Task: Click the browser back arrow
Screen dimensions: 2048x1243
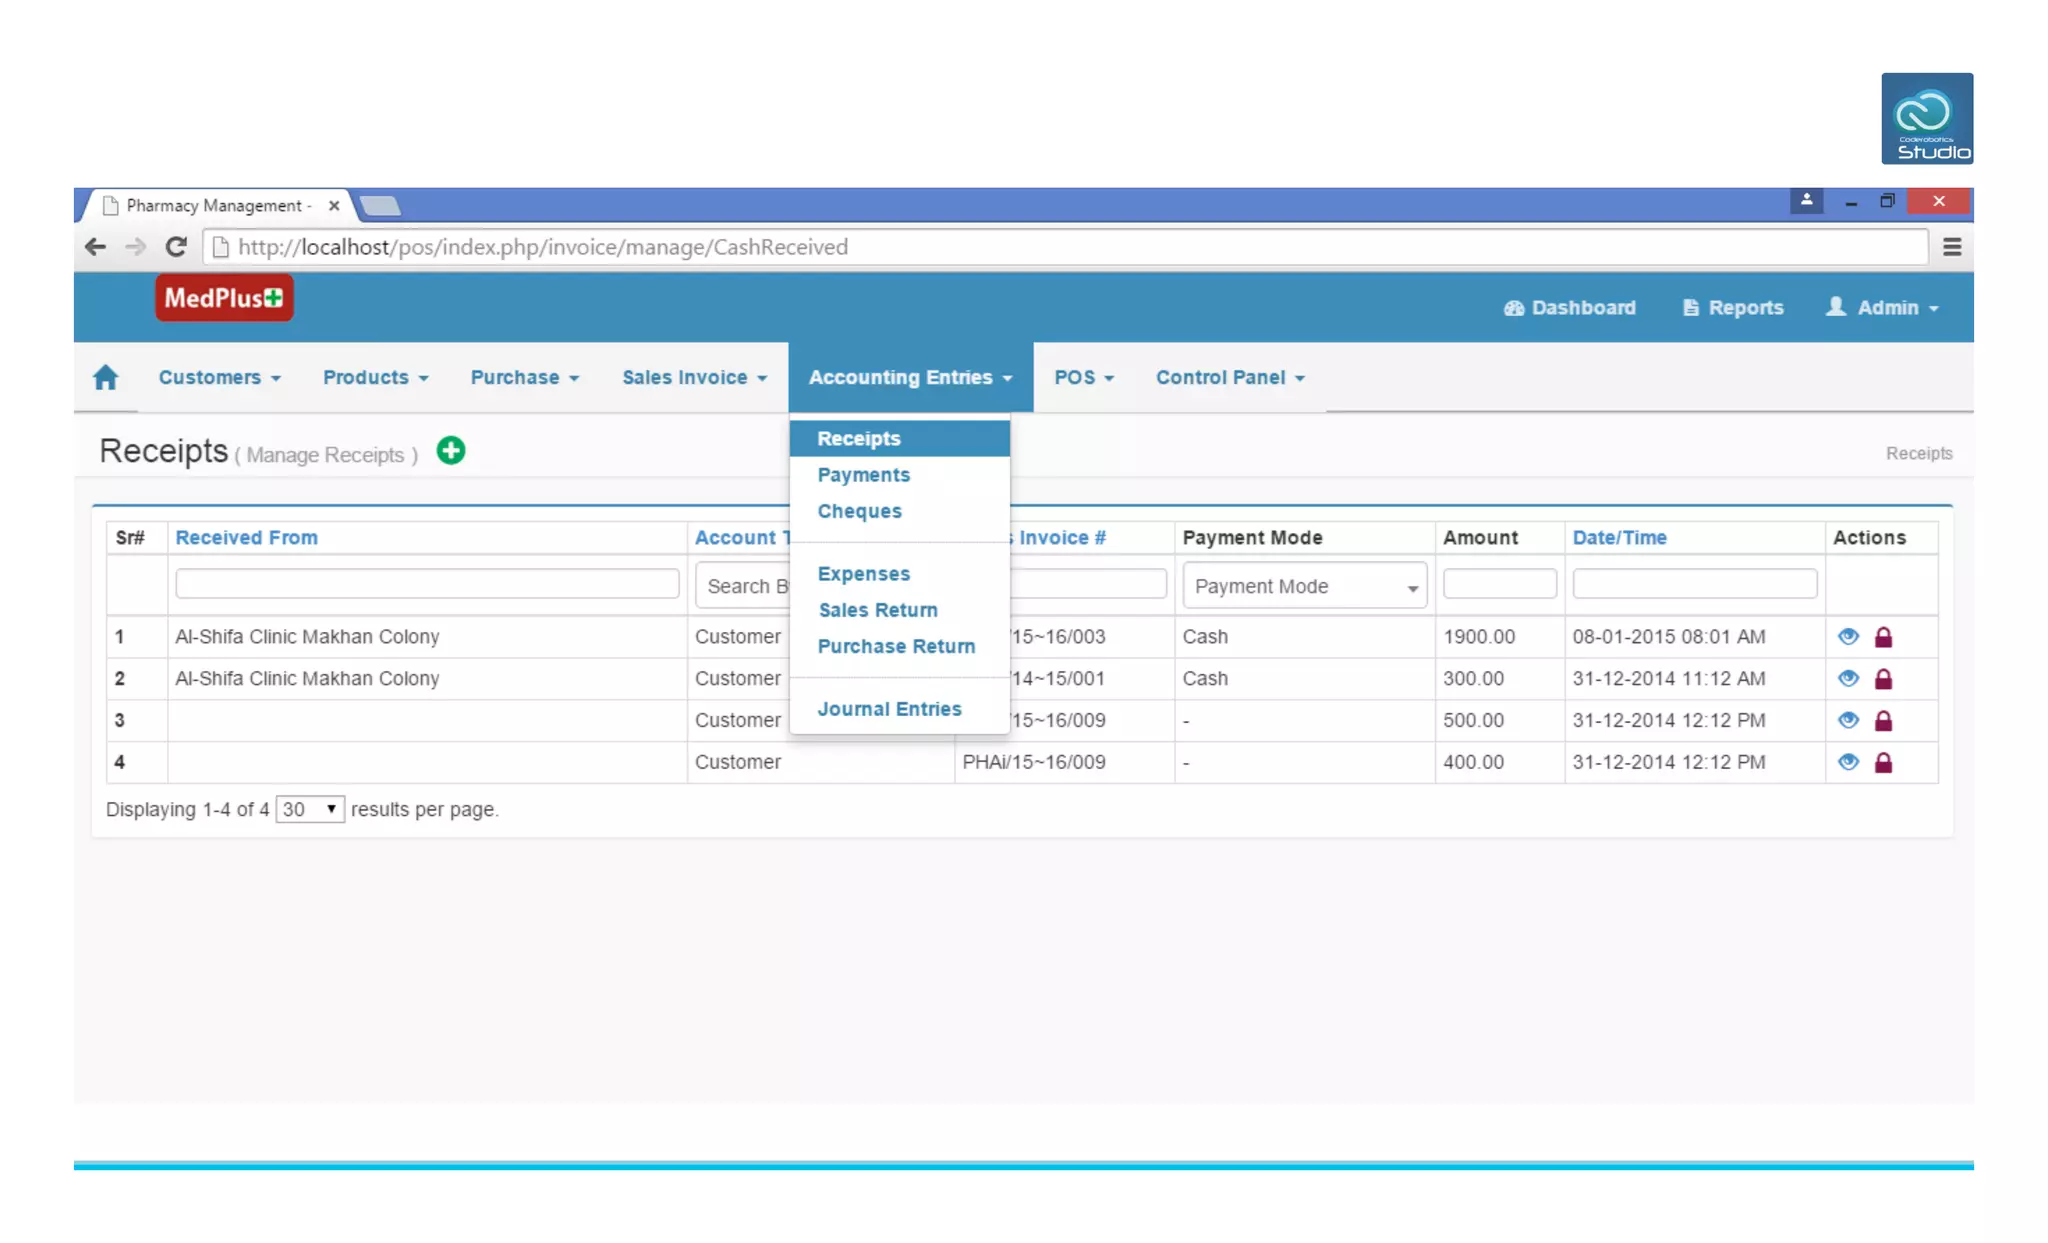Action: pyautogui.click(x=95, y=247)
